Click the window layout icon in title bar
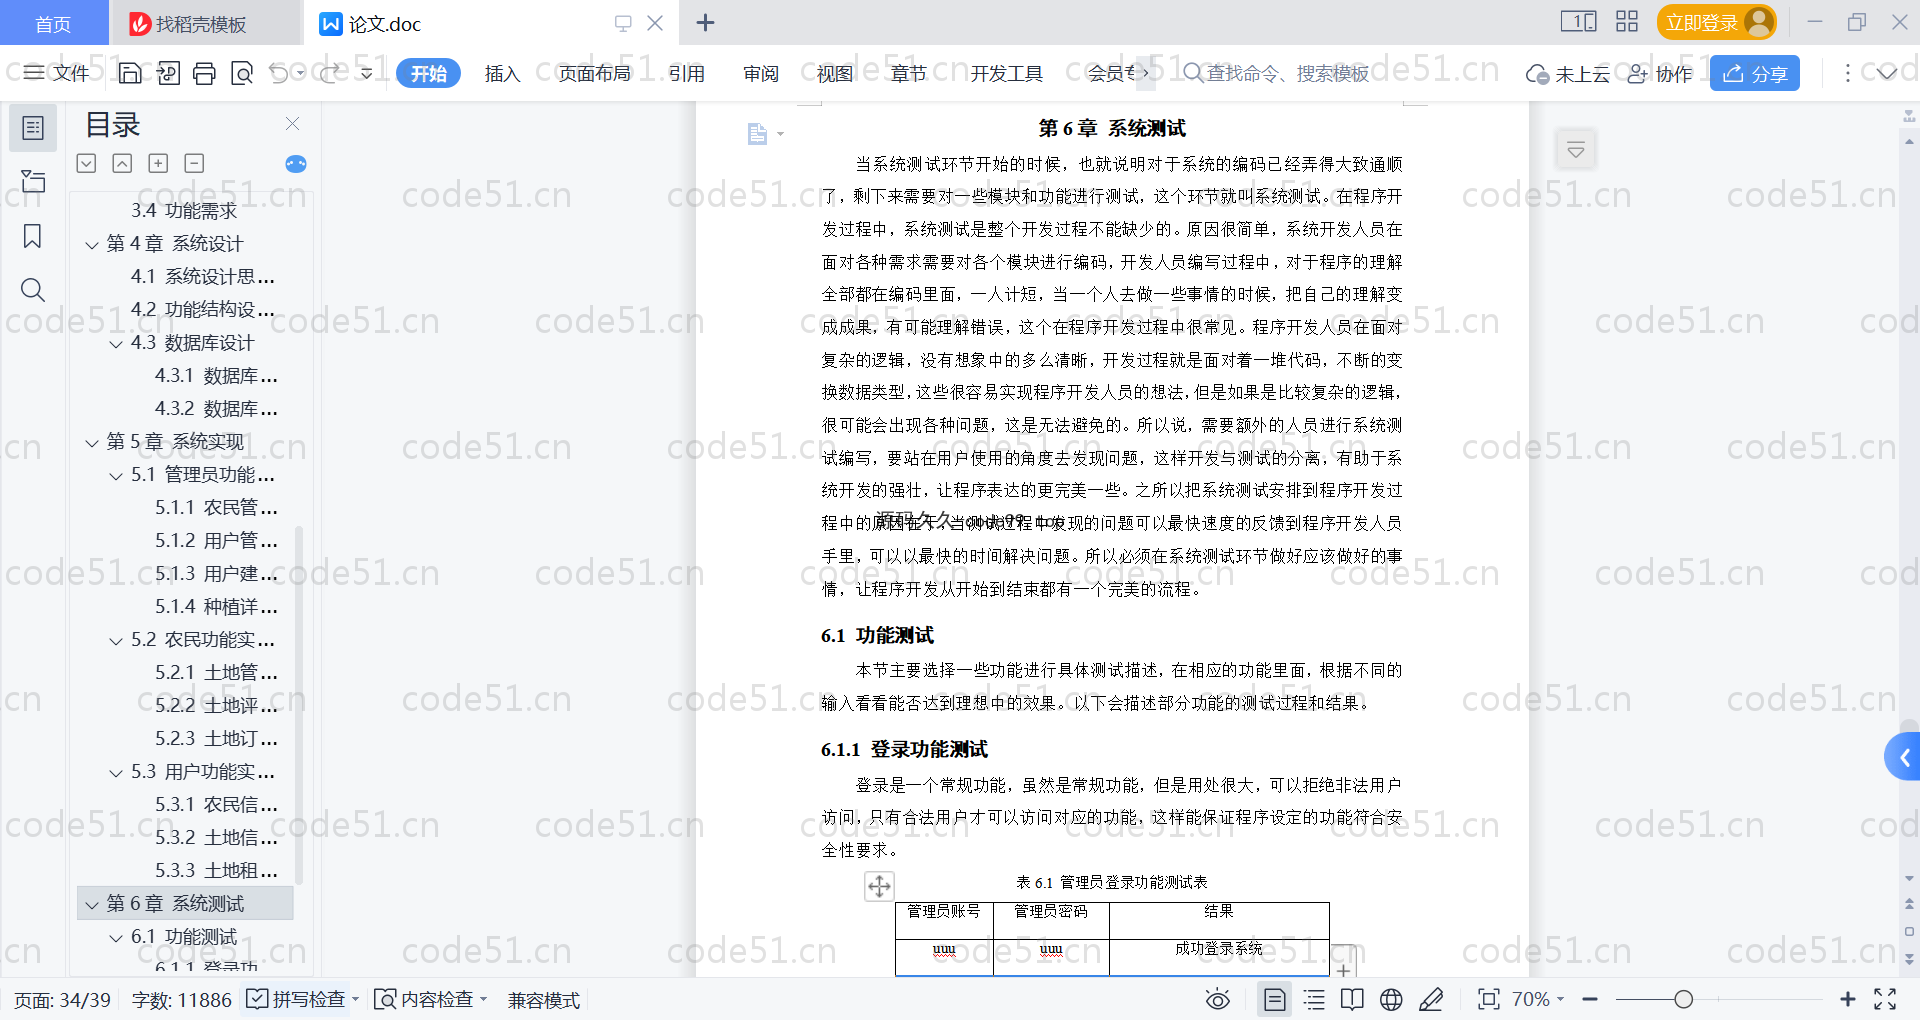Screen dimensions: 1920x1020 point(1579,21)
